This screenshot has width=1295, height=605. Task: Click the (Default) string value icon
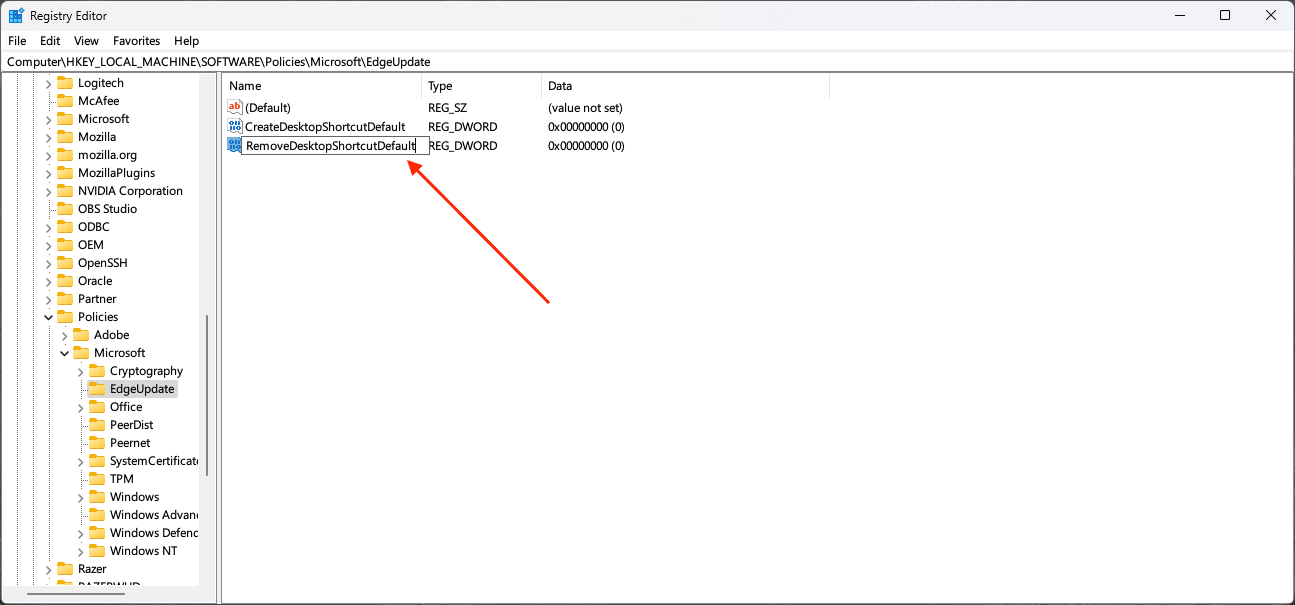(235, 107)
